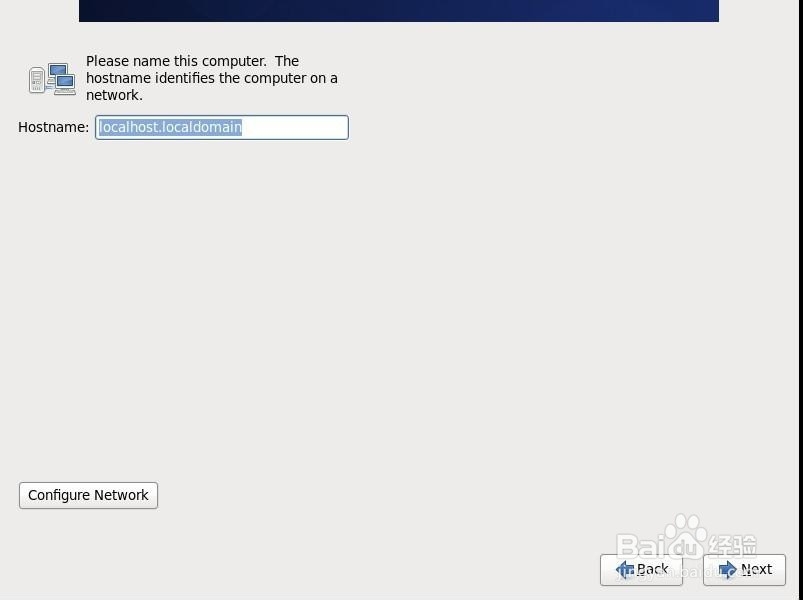Select the highlighted localhost.localdomain text
Screen dimensions: 803x600
(x=170, y=127)
